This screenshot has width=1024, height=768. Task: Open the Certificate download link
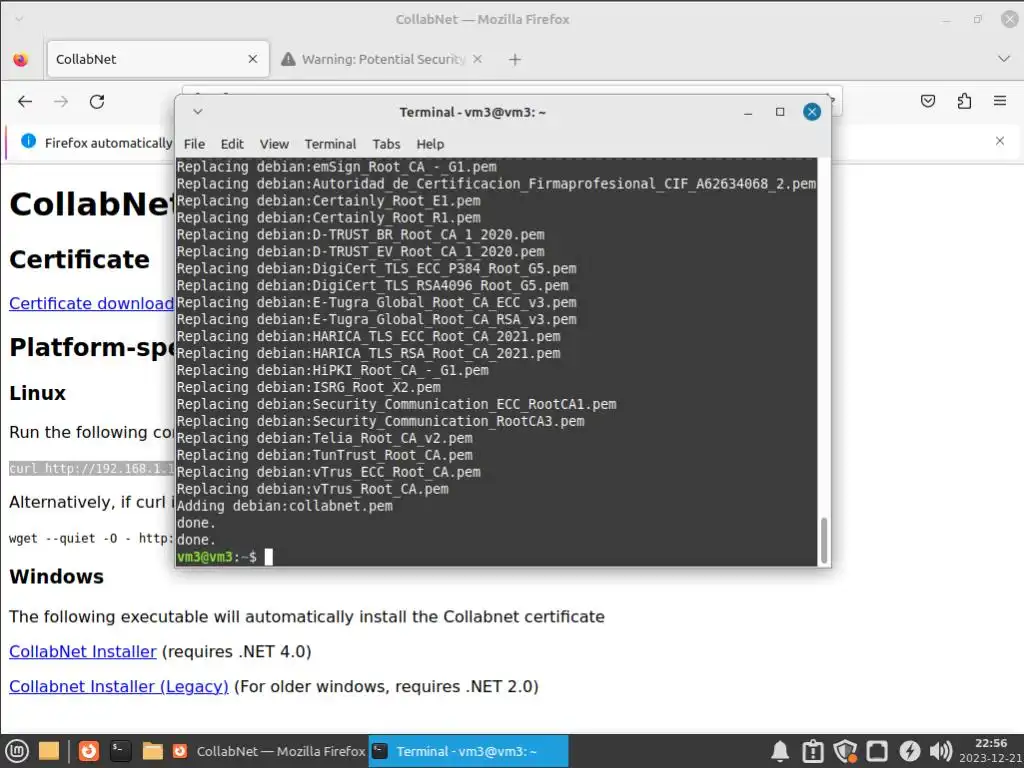click(91, 304)
